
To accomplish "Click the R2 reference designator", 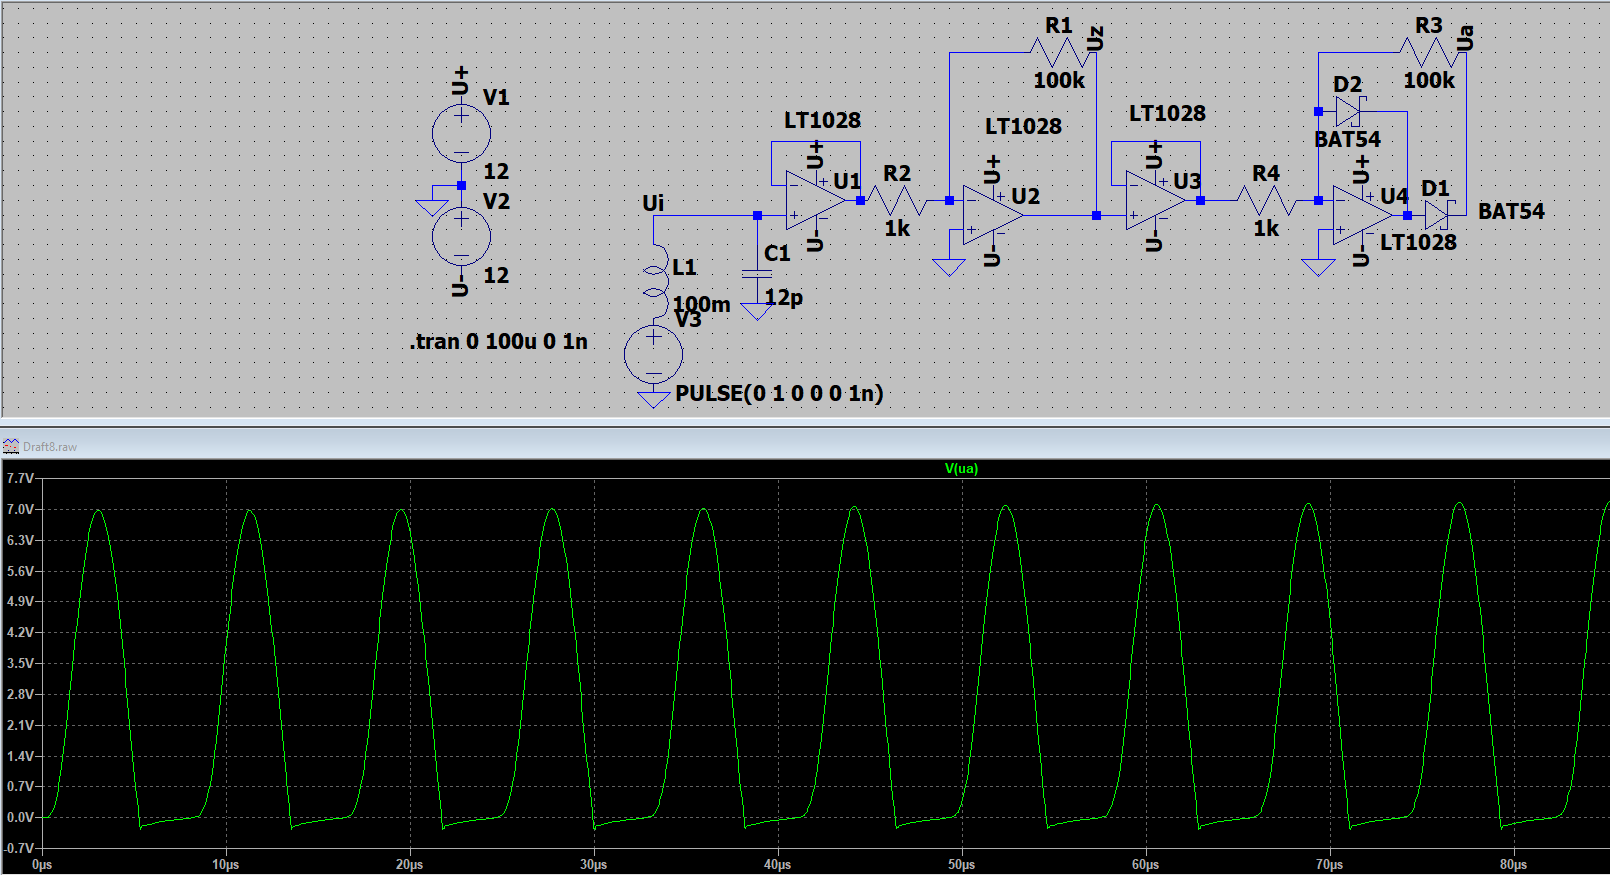I will (897, 174).
